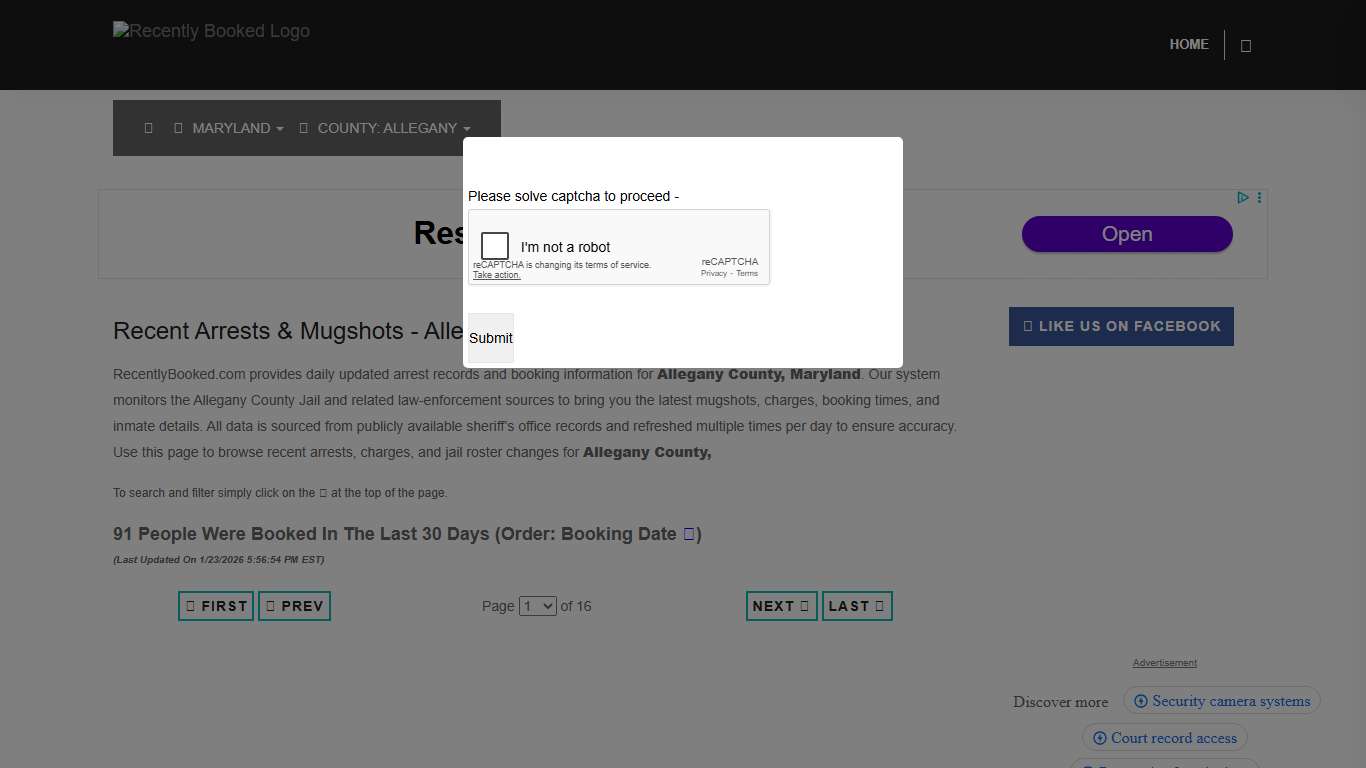Follow the reCAPTCHA "Take action" link
1366x768 pixels.
(x=497, y=275)
